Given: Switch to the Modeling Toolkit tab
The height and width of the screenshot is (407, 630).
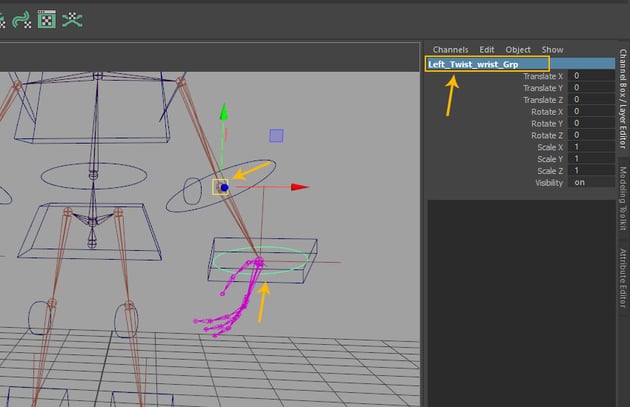Looking at the screenshot, I should 621,201.
